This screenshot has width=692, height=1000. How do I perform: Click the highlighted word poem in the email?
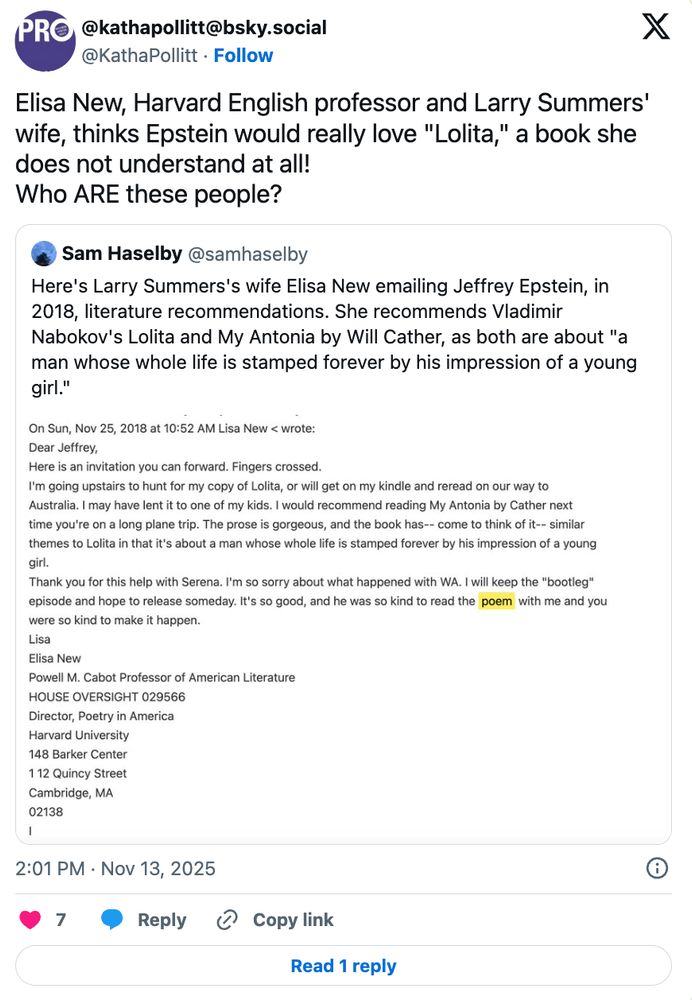[496, 601]
